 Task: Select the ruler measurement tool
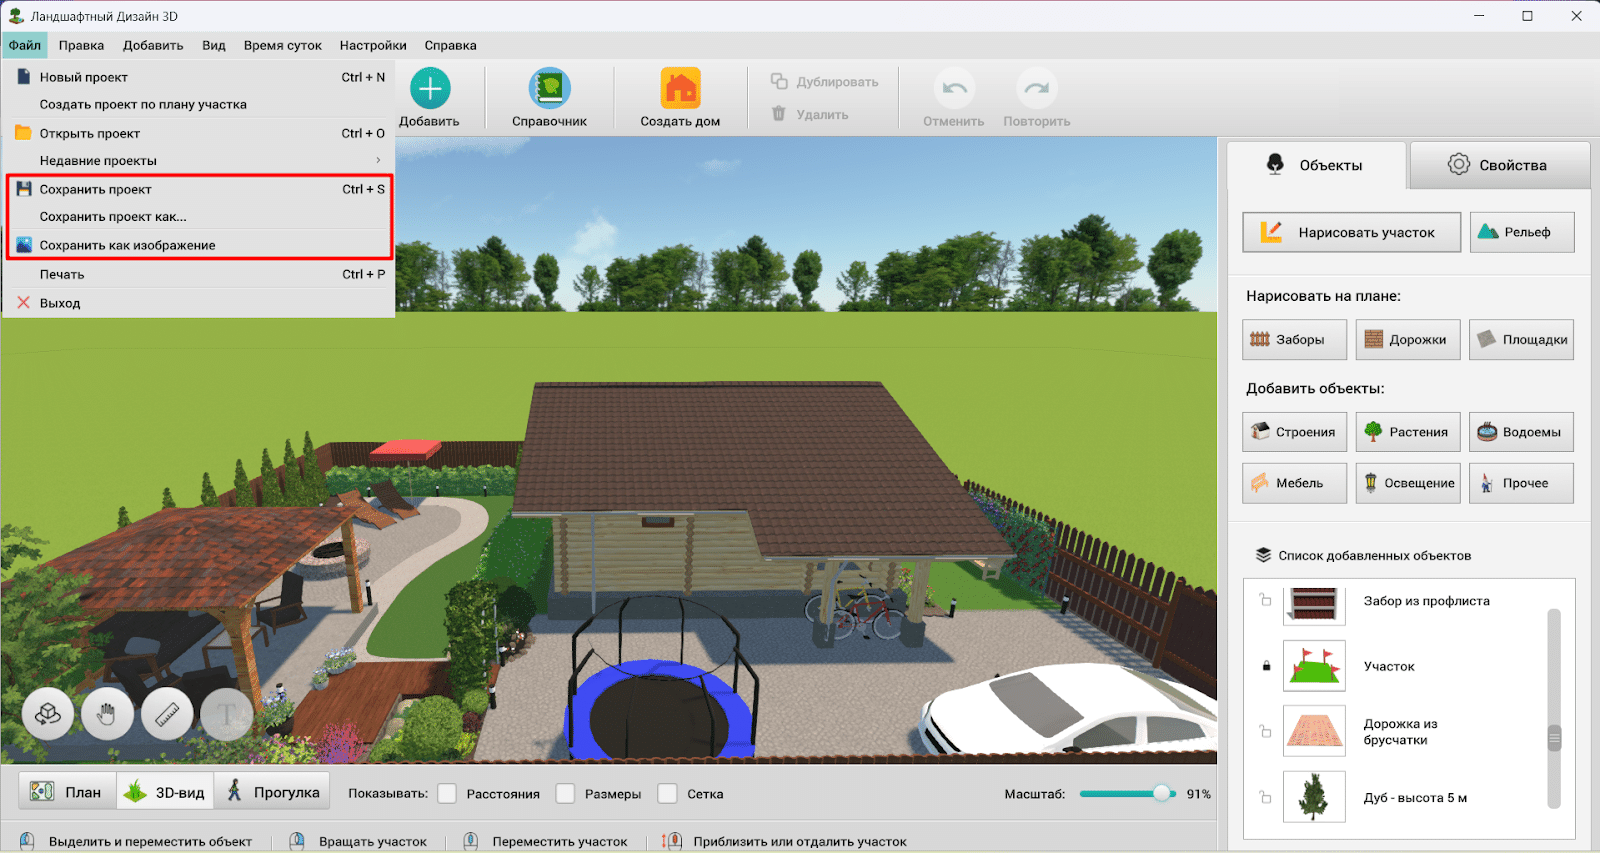(167, 714)
